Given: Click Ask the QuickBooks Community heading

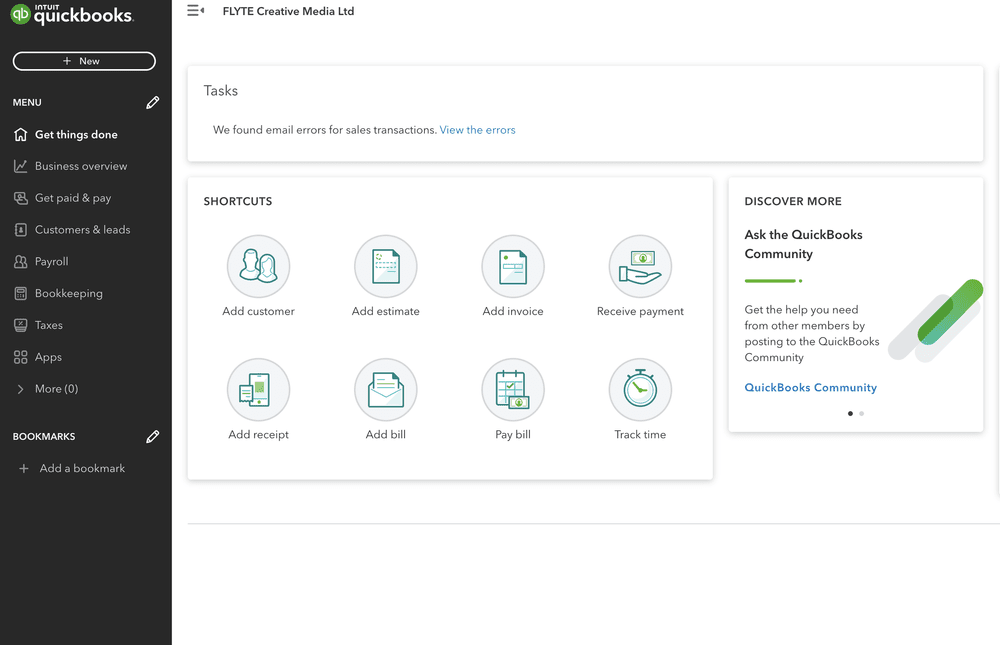Looking at the screenshot, I should (804, 244).
